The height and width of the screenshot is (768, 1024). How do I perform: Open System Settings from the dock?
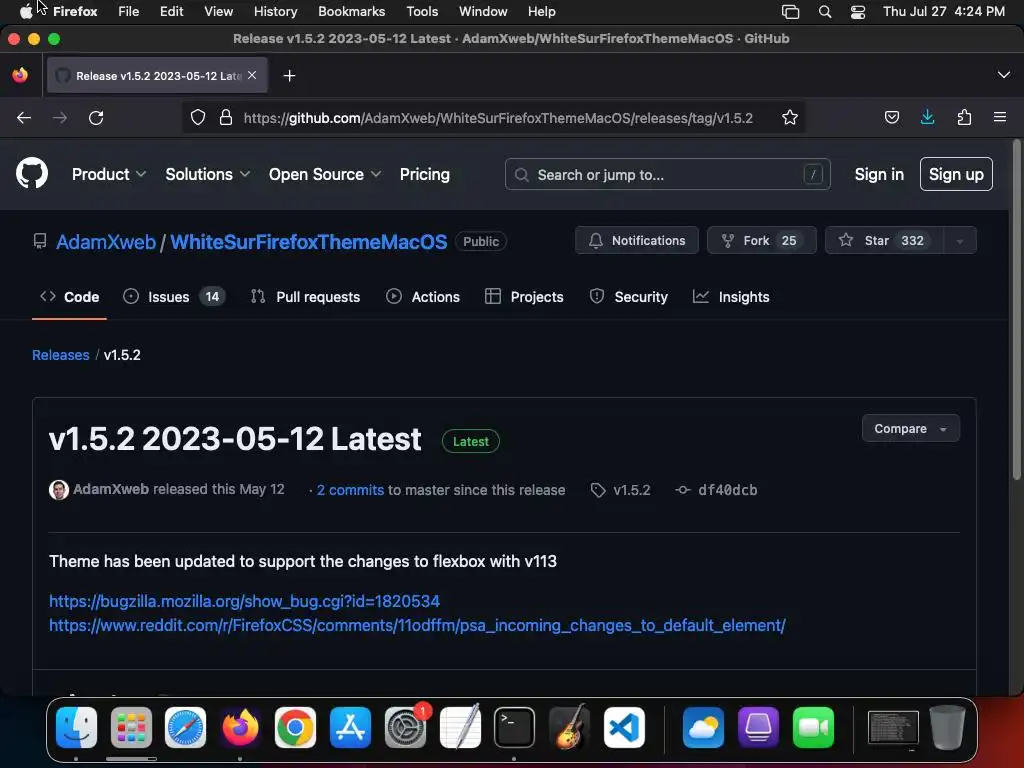tap(405, 727)
